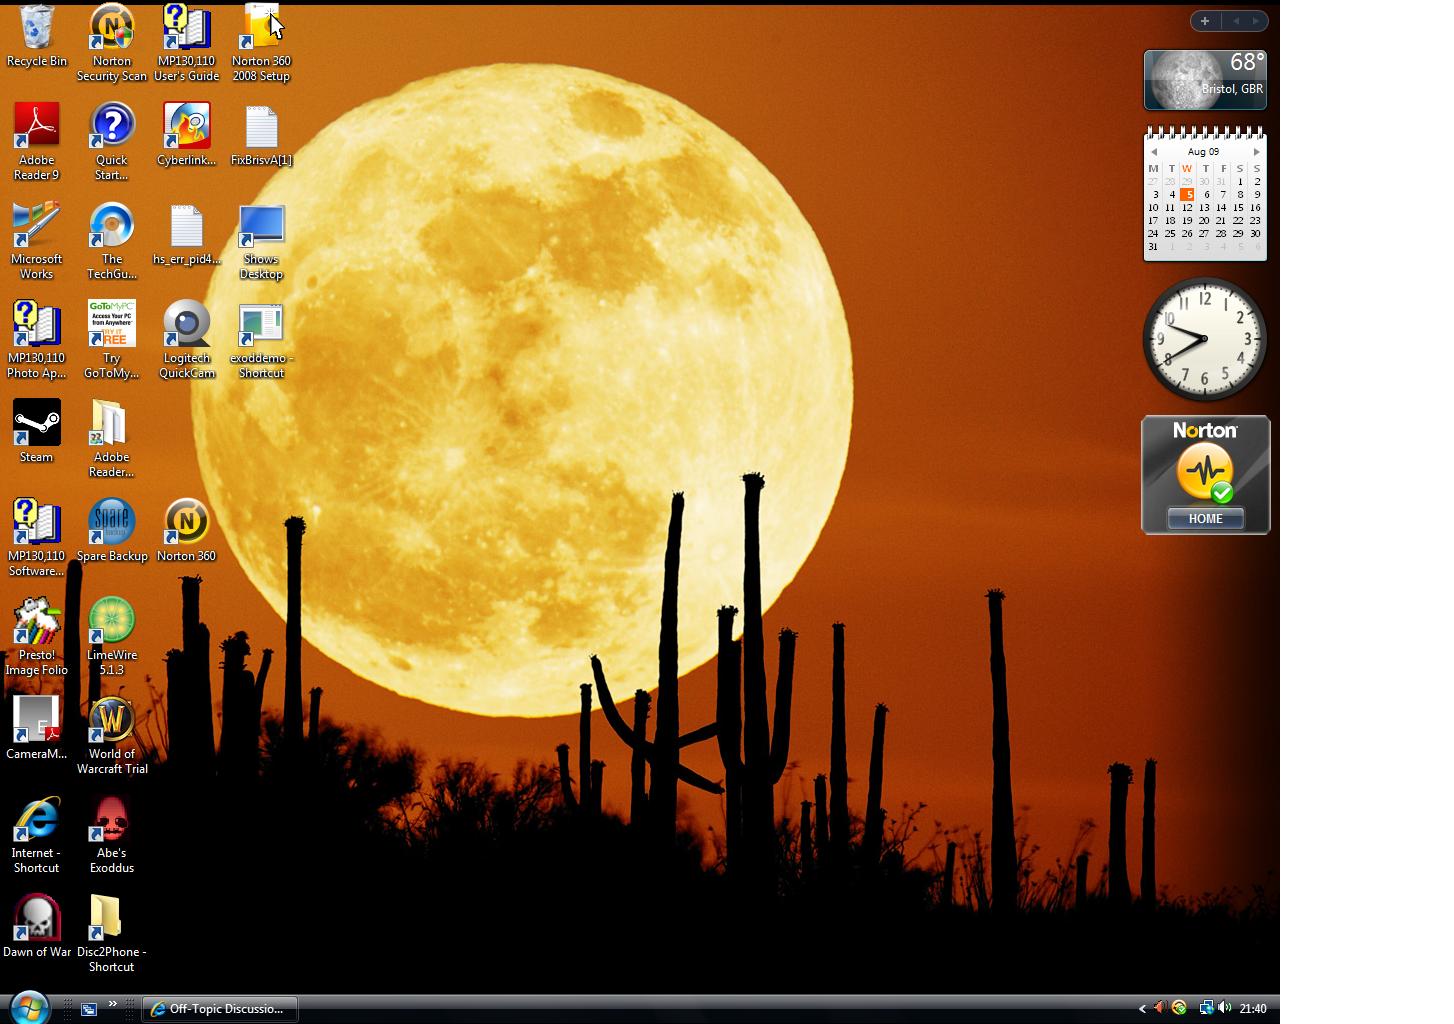Click the volume speaker tray icon
The image size is (1454, 1024).
pos(1225,1008)
